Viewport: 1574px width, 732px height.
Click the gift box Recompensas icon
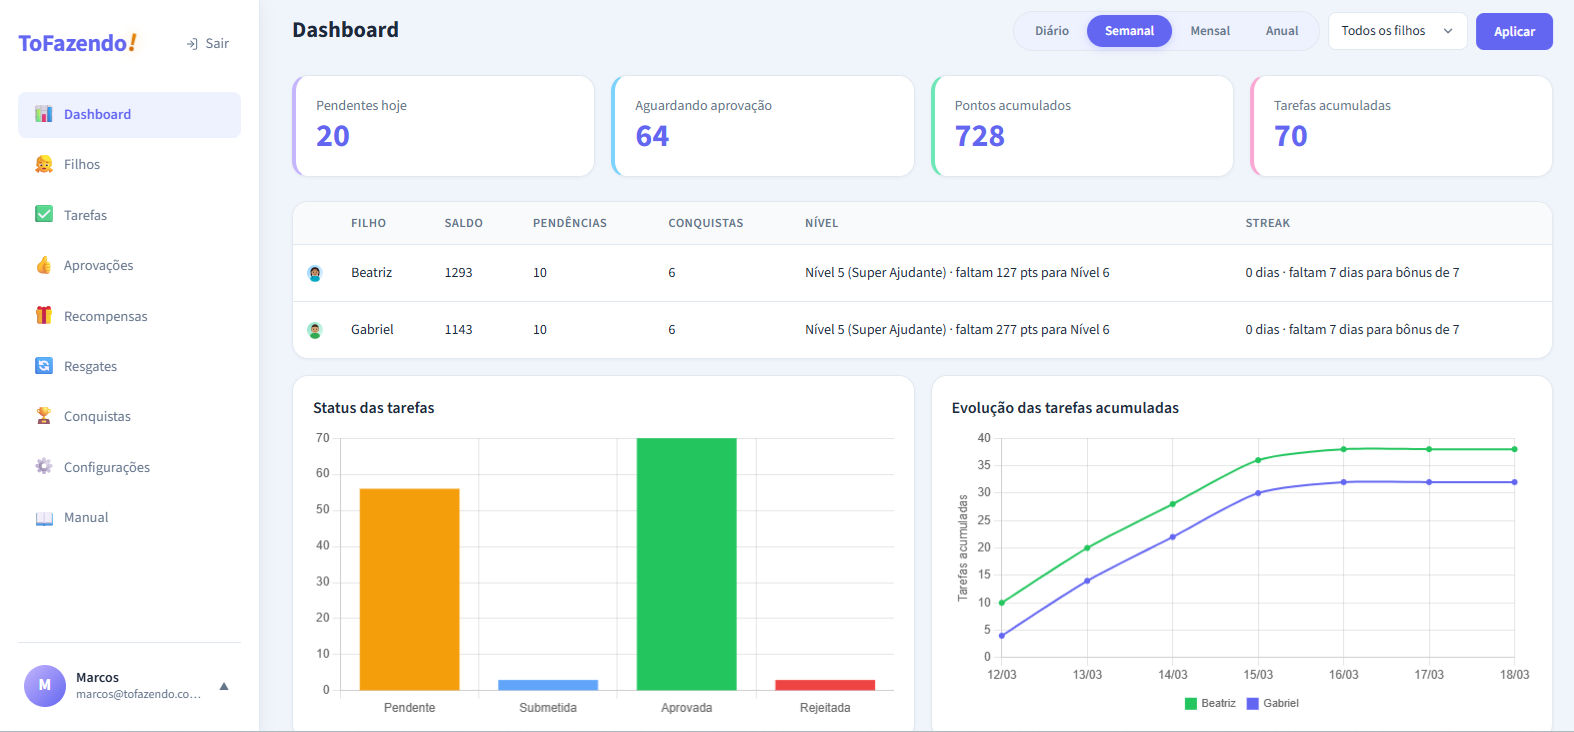coord(44,315)
